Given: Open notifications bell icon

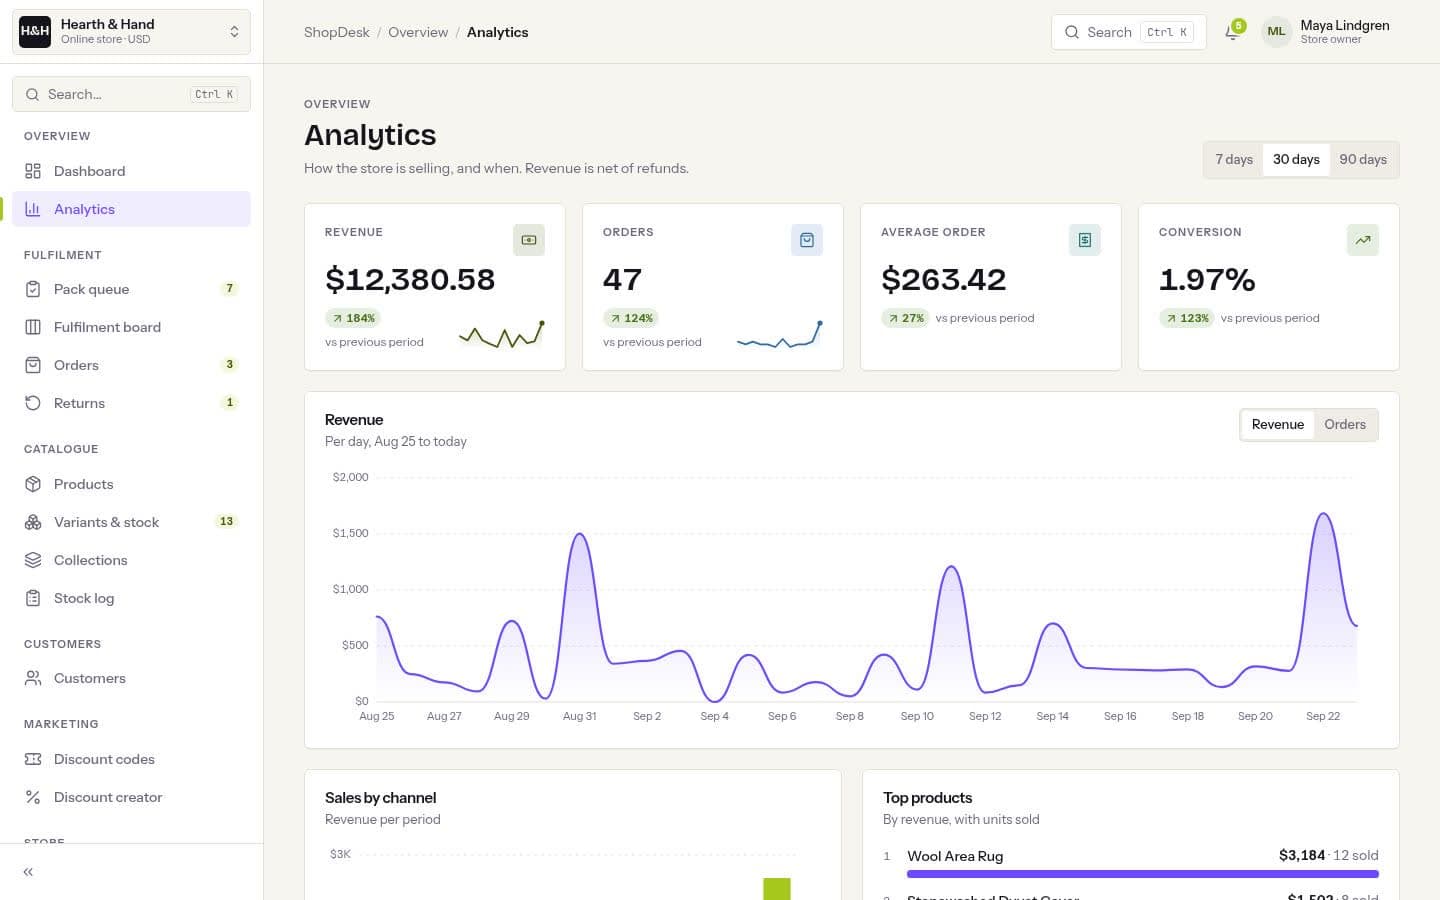Looking at the screenshot, I should 1232,32.
